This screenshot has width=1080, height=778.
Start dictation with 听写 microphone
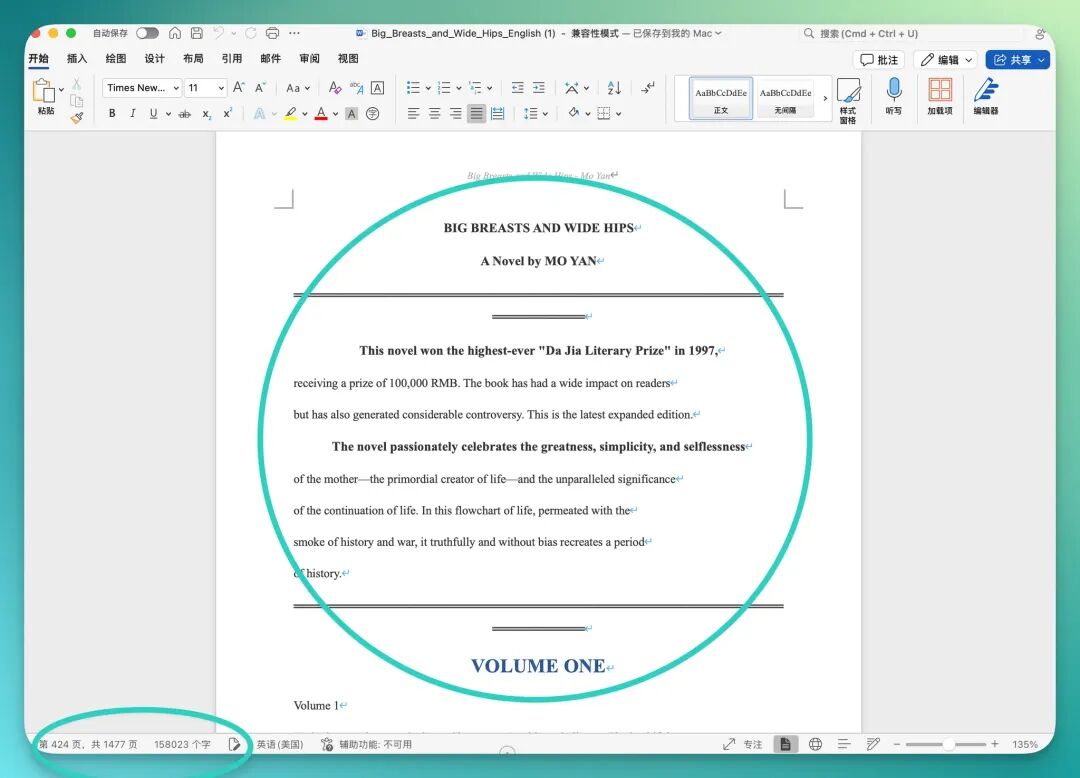[893, 96]
